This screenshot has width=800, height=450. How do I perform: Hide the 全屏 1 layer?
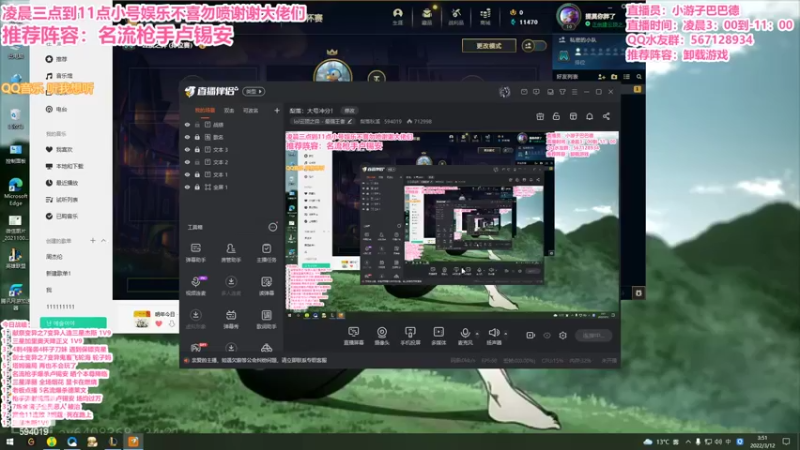187,187
